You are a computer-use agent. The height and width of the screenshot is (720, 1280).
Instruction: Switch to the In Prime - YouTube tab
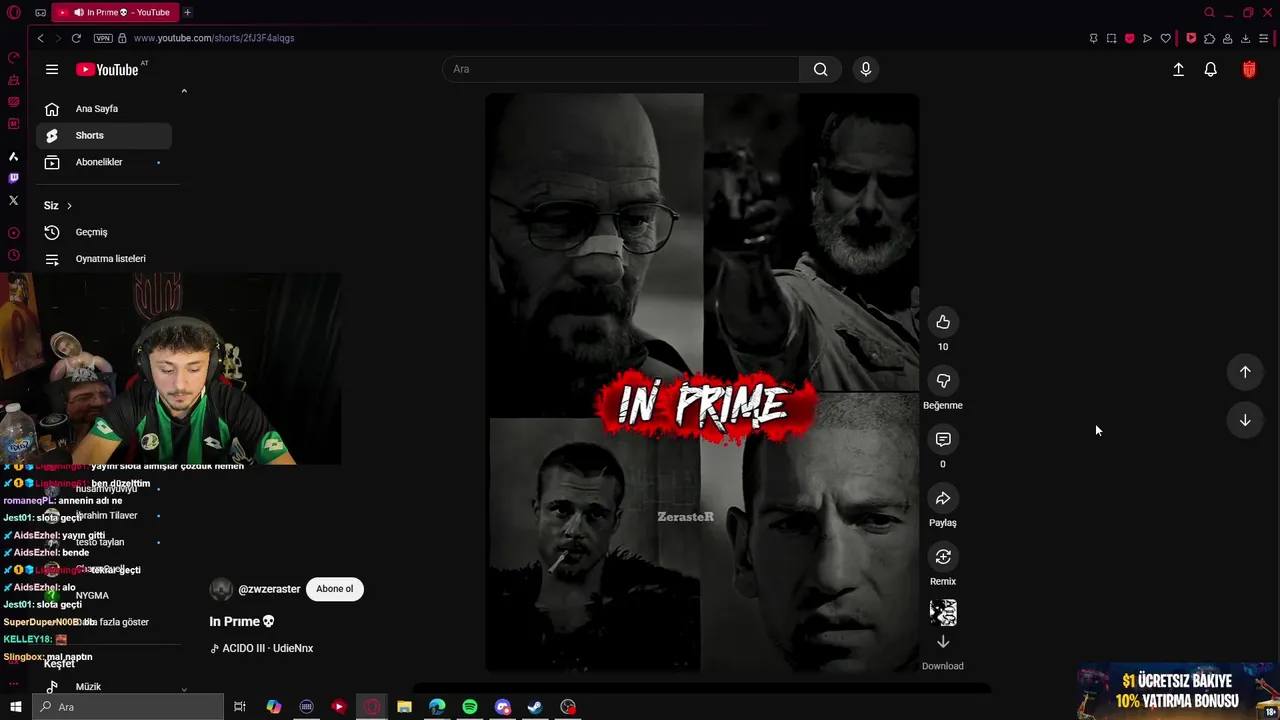[x=115, y=12]
